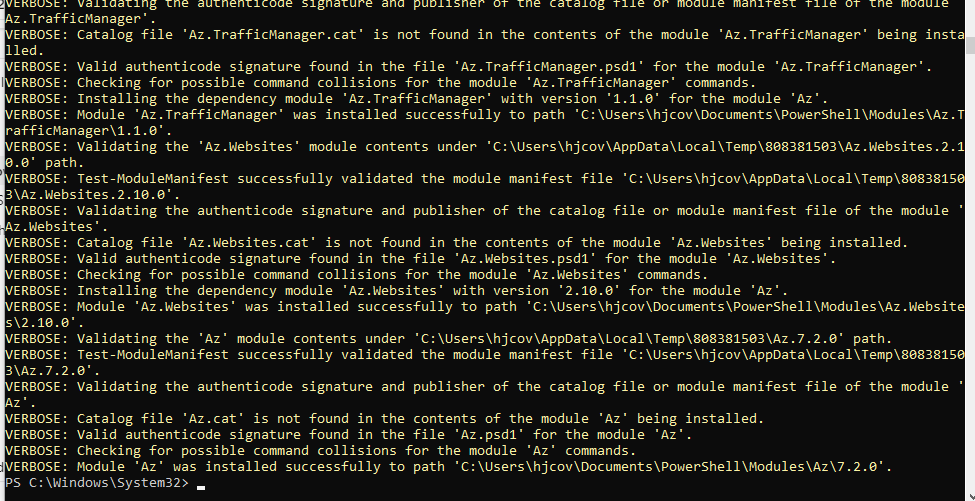Image resolution: width=975 pixels, height=501 pixels.
Task: Click the line "Module 'Az.TrafficManager' was installed successfully"
Action: click(x=484, y=122)
